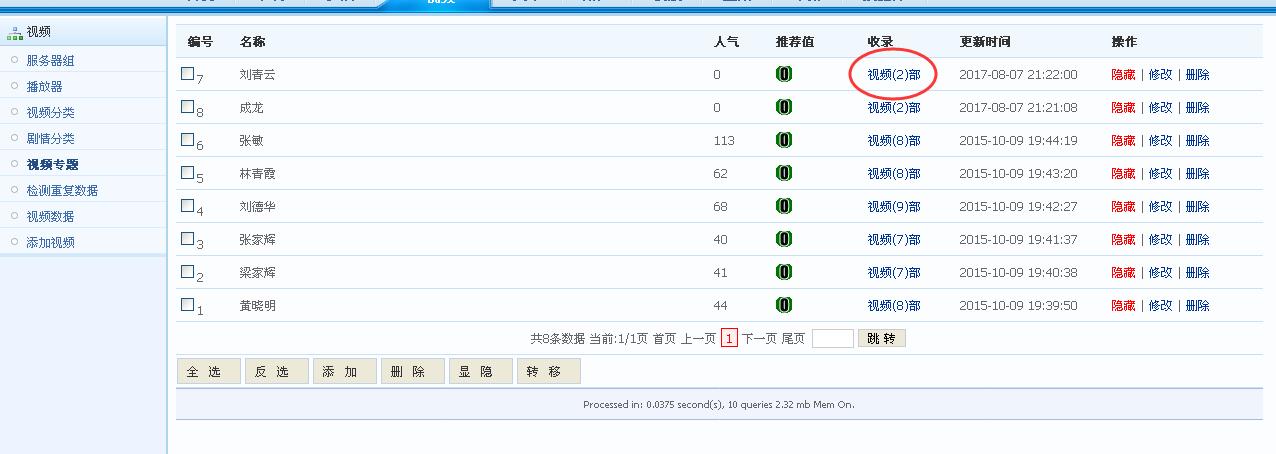Screen dimensions: 1276x454
Task: Click 修改 for 刘青云 row
Action: (x=1160, y=75)
